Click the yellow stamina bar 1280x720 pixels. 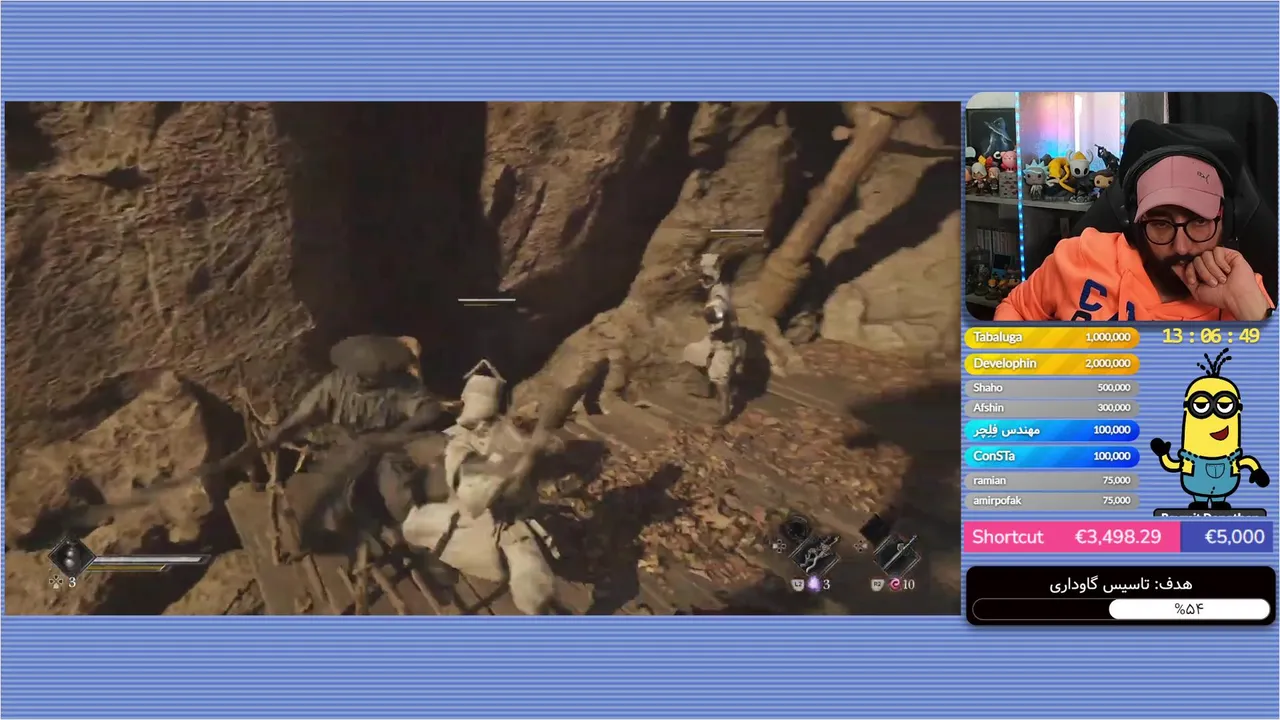[130, 568]
